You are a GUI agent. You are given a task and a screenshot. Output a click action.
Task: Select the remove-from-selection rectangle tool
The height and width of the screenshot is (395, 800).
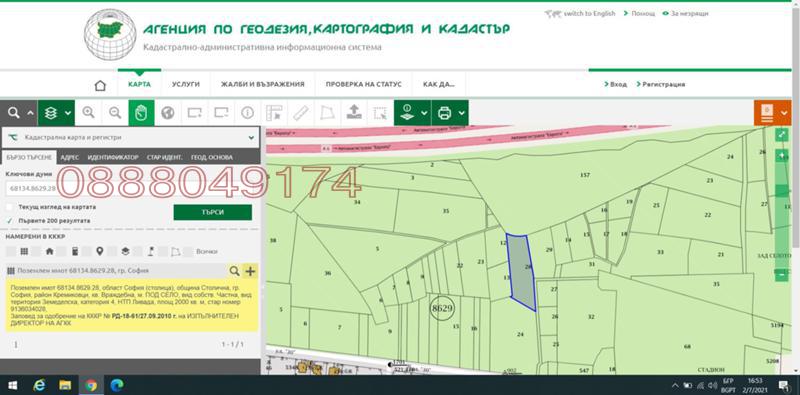point(221,113)
